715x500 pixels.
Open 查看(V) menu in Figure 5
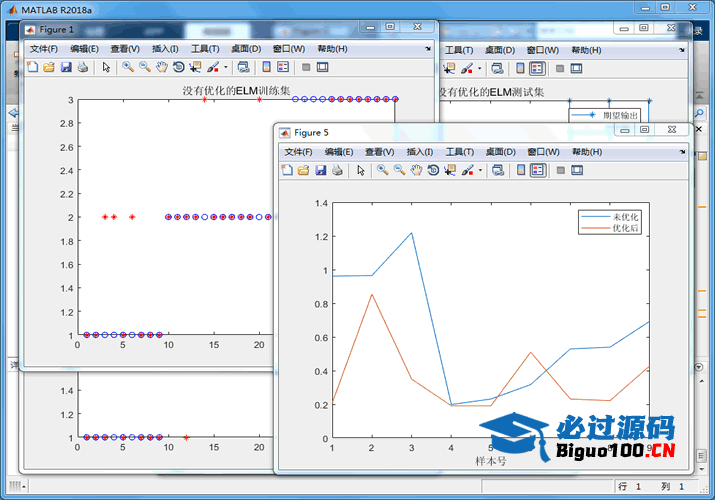379,152
